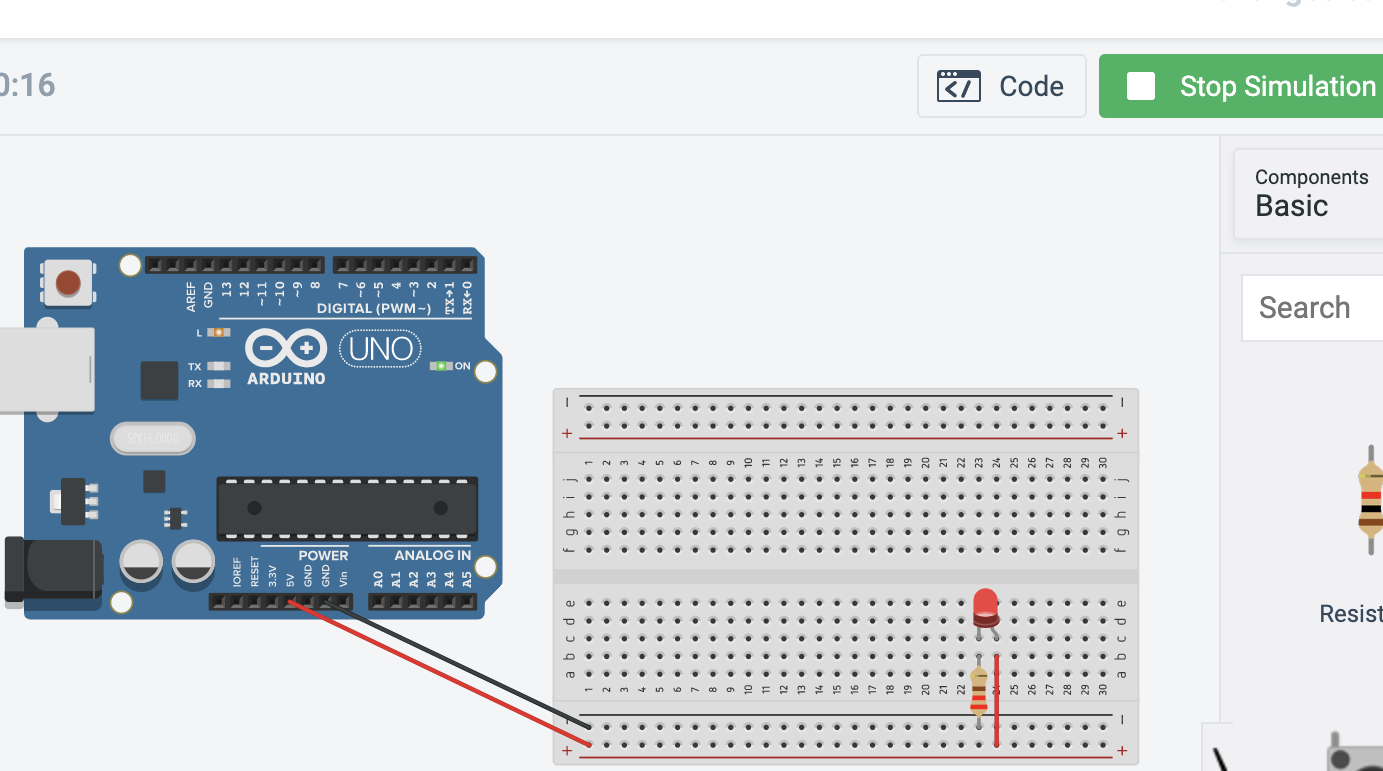Click the POWER header label
Viewport: 1383px width, 771px height.
click(x=323, y=555)
